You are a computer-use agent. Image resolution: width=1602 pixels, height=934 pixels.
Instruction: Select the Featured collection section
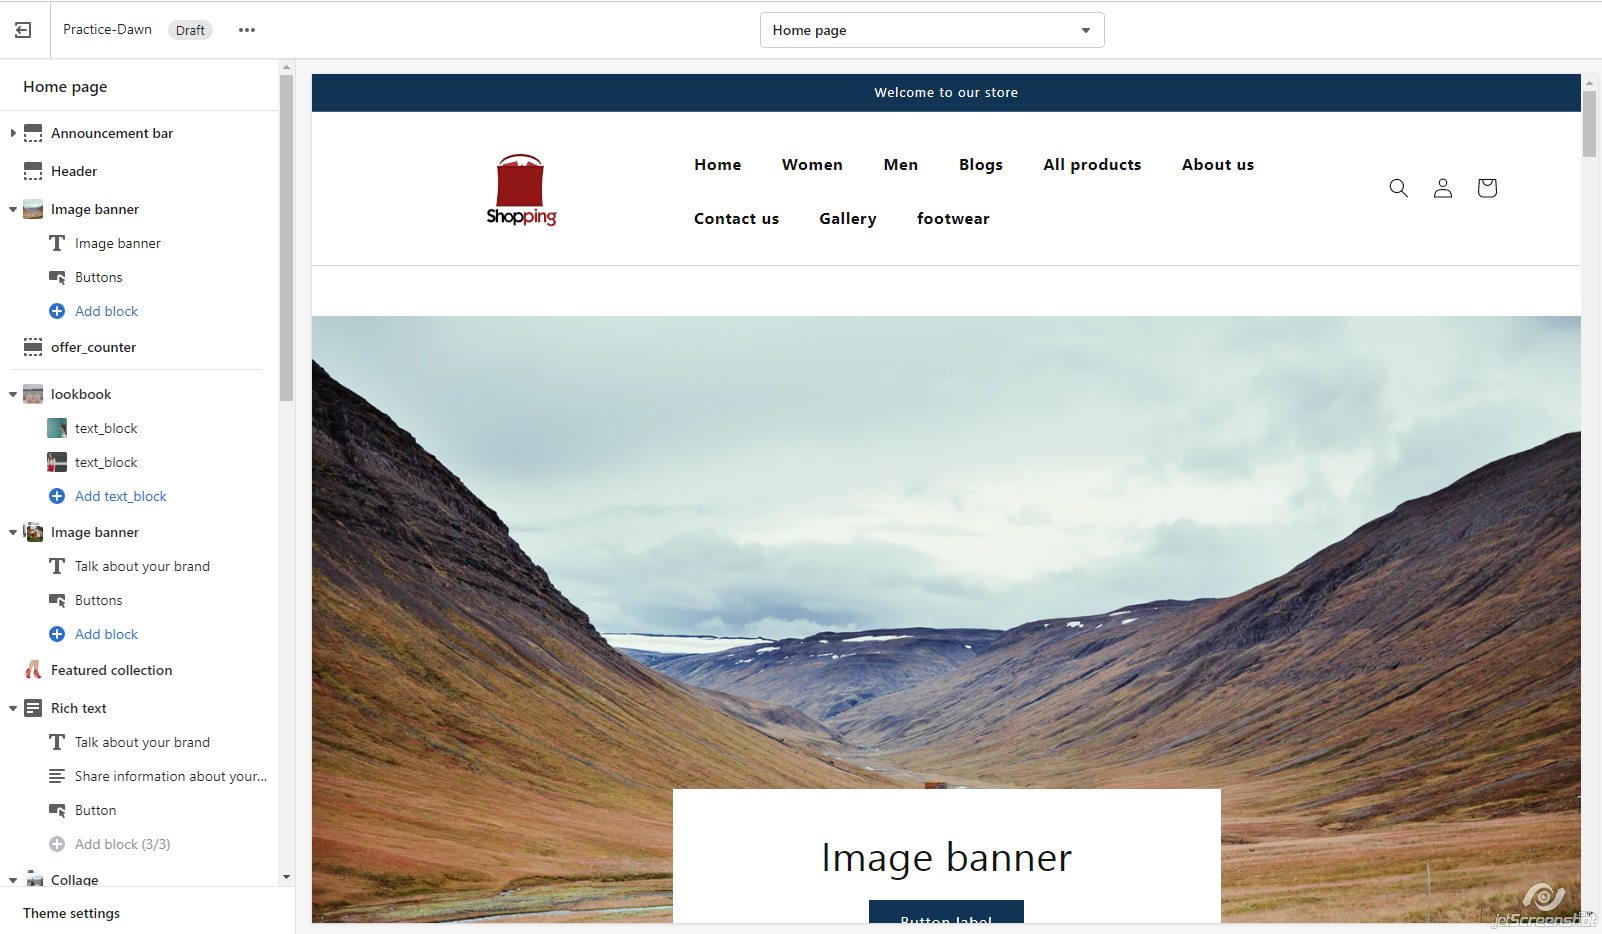coord(111,670)
